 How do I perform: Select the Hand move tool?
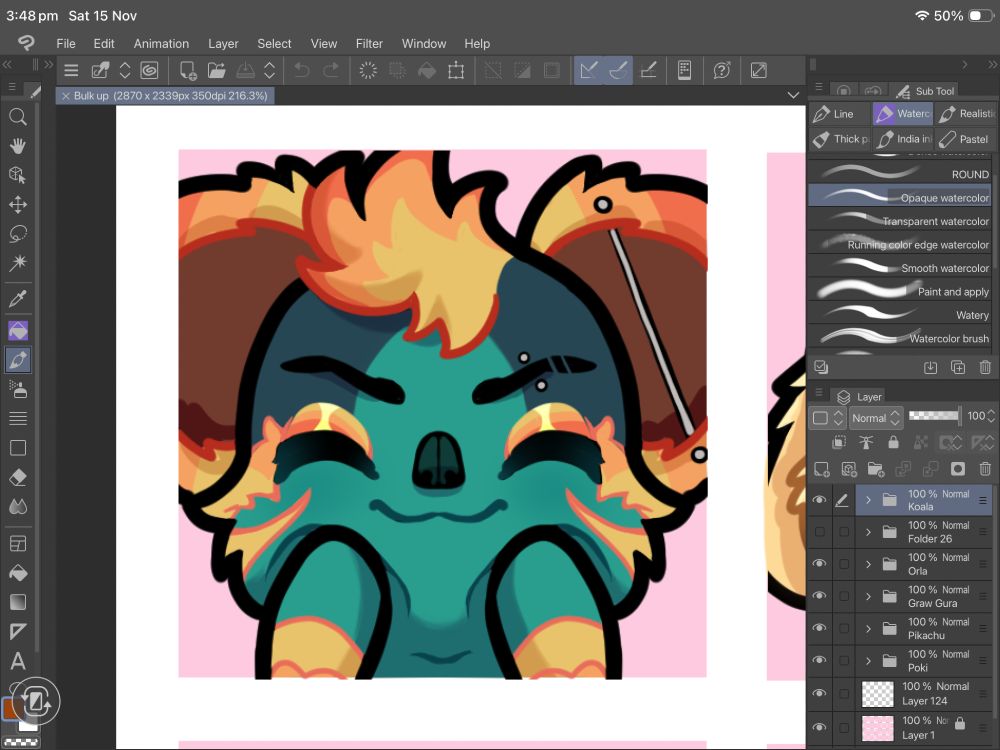coord(18,145)
